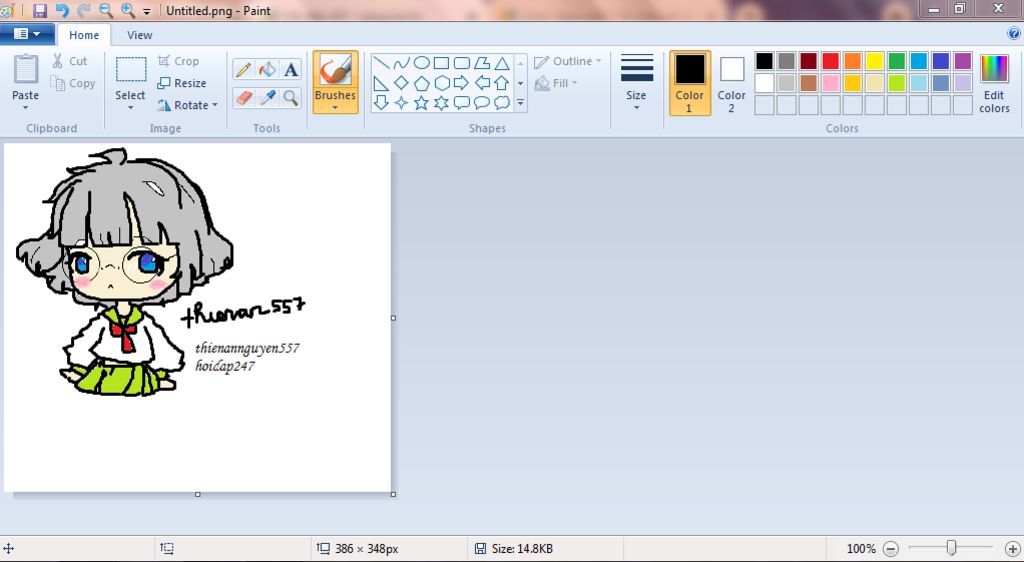Customize Quick Access Toolbar dropdown arrow
This screenshot has width=1024, height=562.
pos(147,11)
